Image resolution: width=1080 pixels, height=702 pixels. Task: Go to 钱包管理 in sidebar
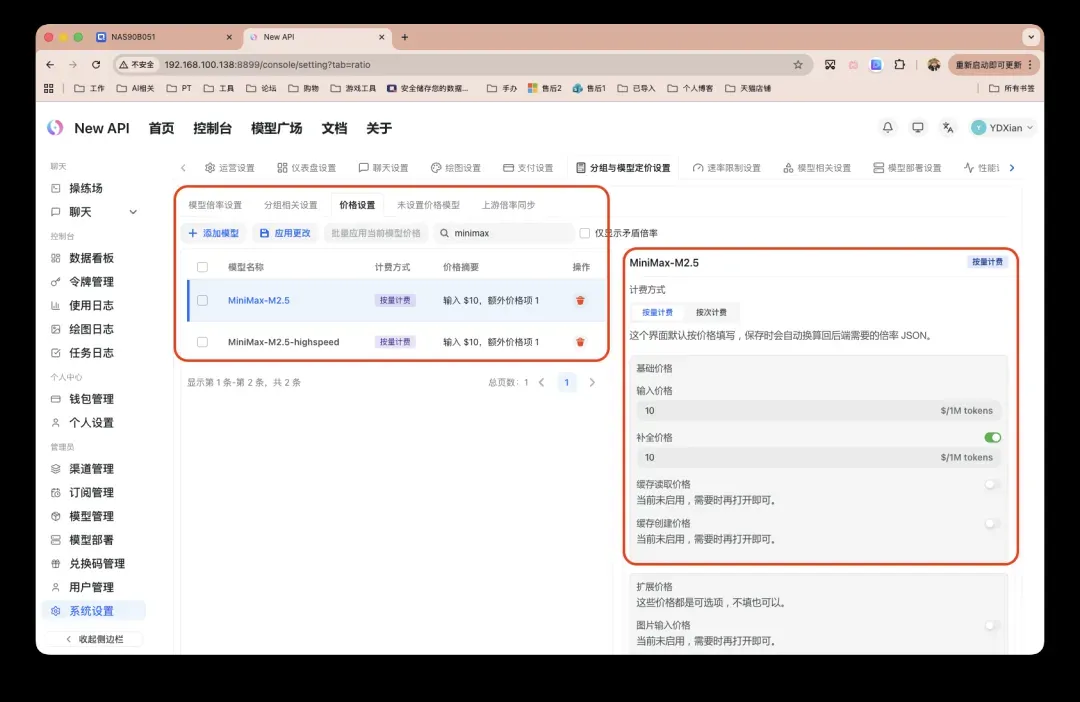tap(91, 399)
